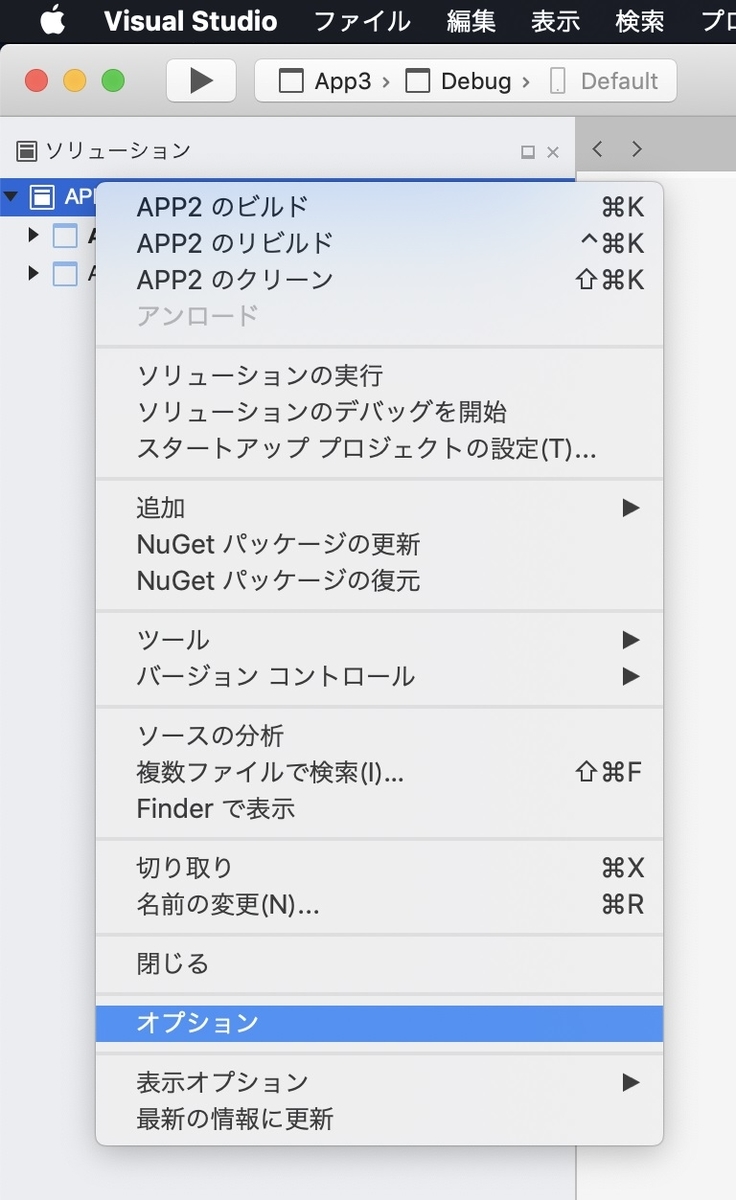Click the green zoom window button

(113, 81)
